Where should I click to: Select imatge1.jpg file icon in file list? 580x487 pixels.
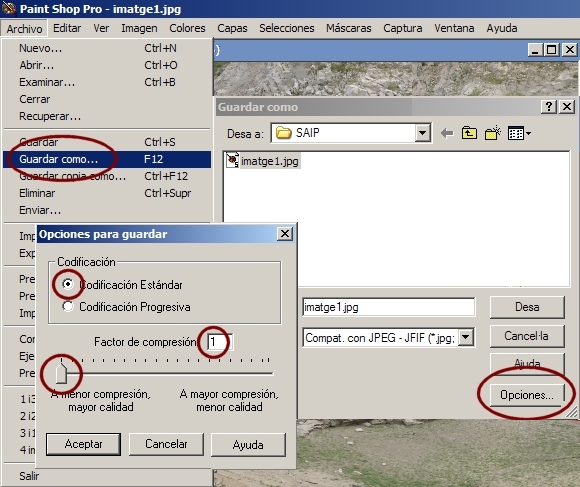click(x=232, y=160)
